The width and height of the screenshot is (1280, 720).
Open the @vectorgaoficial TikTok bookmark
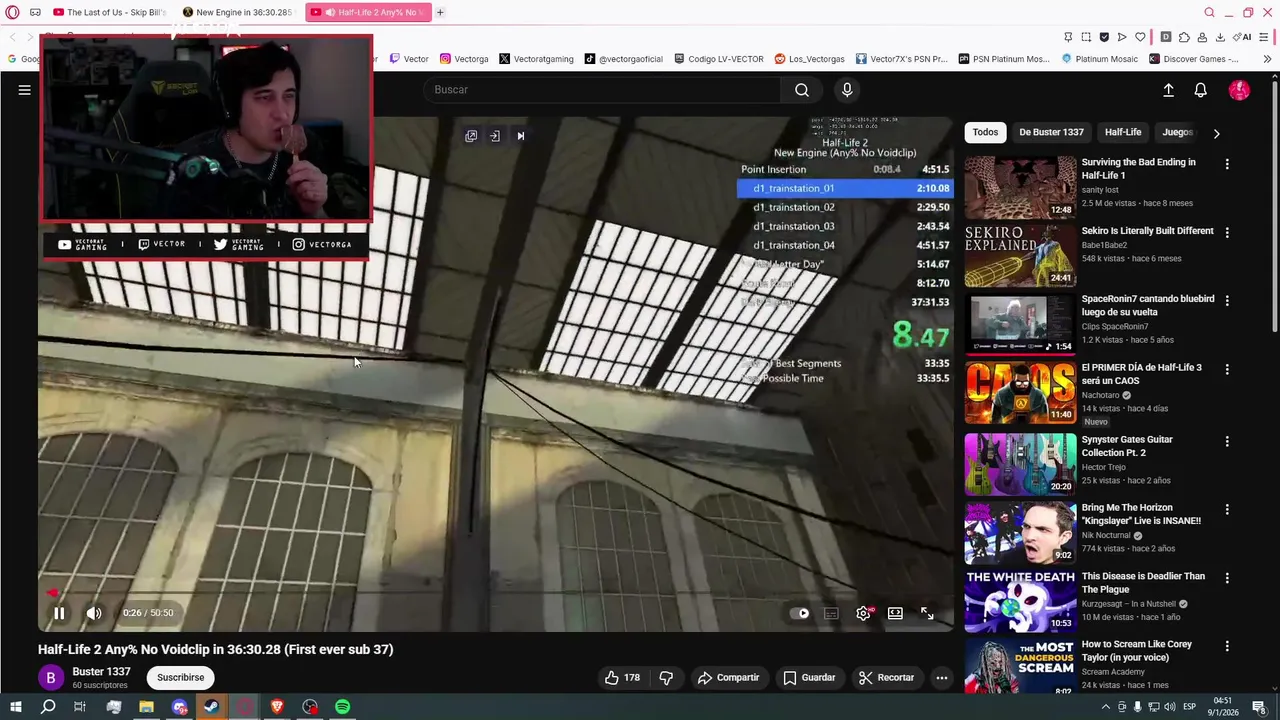coord(623,59)
